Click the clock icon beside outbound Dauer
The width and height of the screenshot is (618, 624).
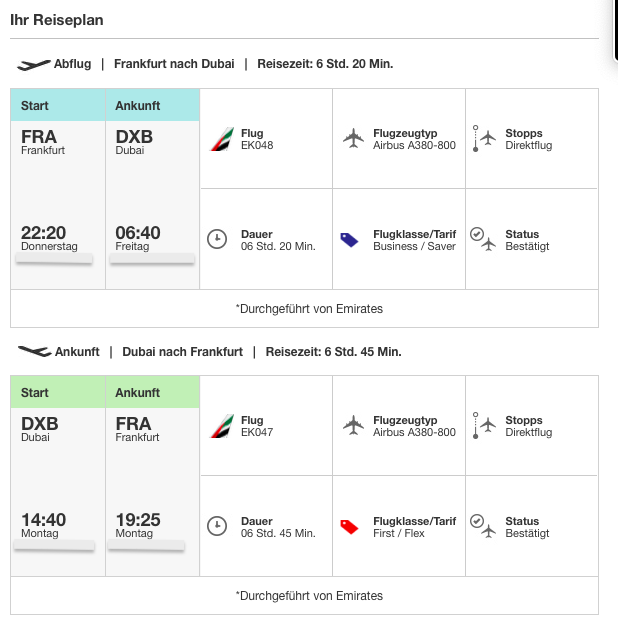click(217, 239)
